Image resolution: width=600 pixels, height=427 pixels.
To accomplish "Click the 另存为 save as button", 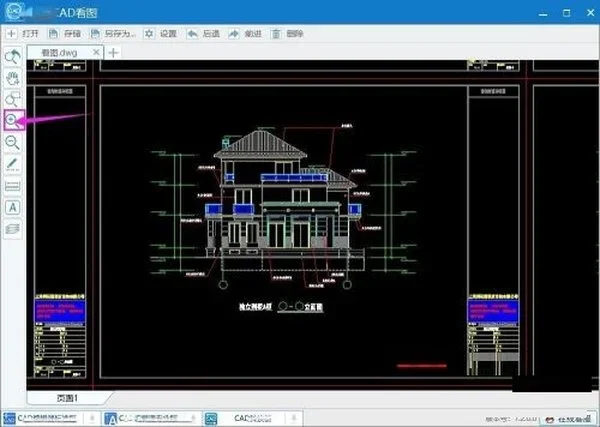I will point(113,34).
